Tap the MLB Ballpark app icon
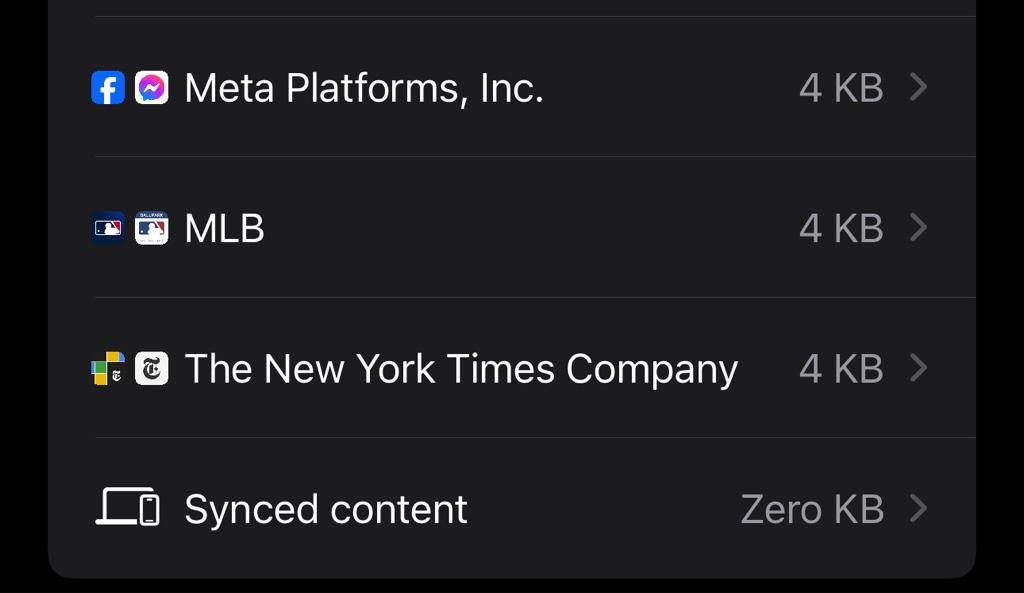 [x=151, y=228]
